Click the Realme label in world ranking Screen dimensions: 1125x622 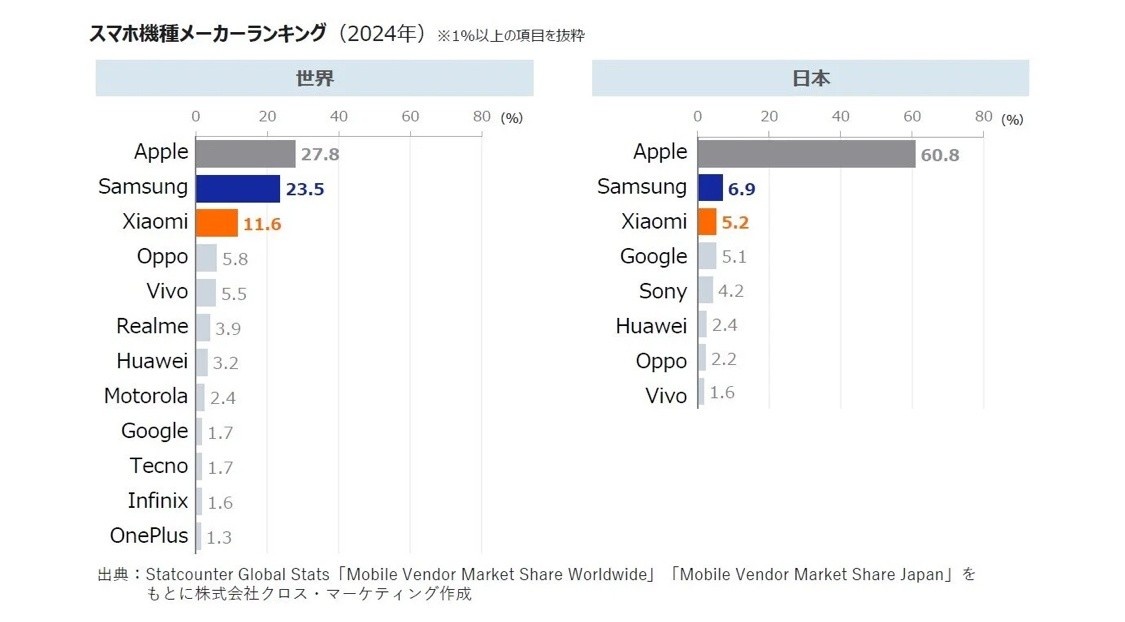[152, 326]
